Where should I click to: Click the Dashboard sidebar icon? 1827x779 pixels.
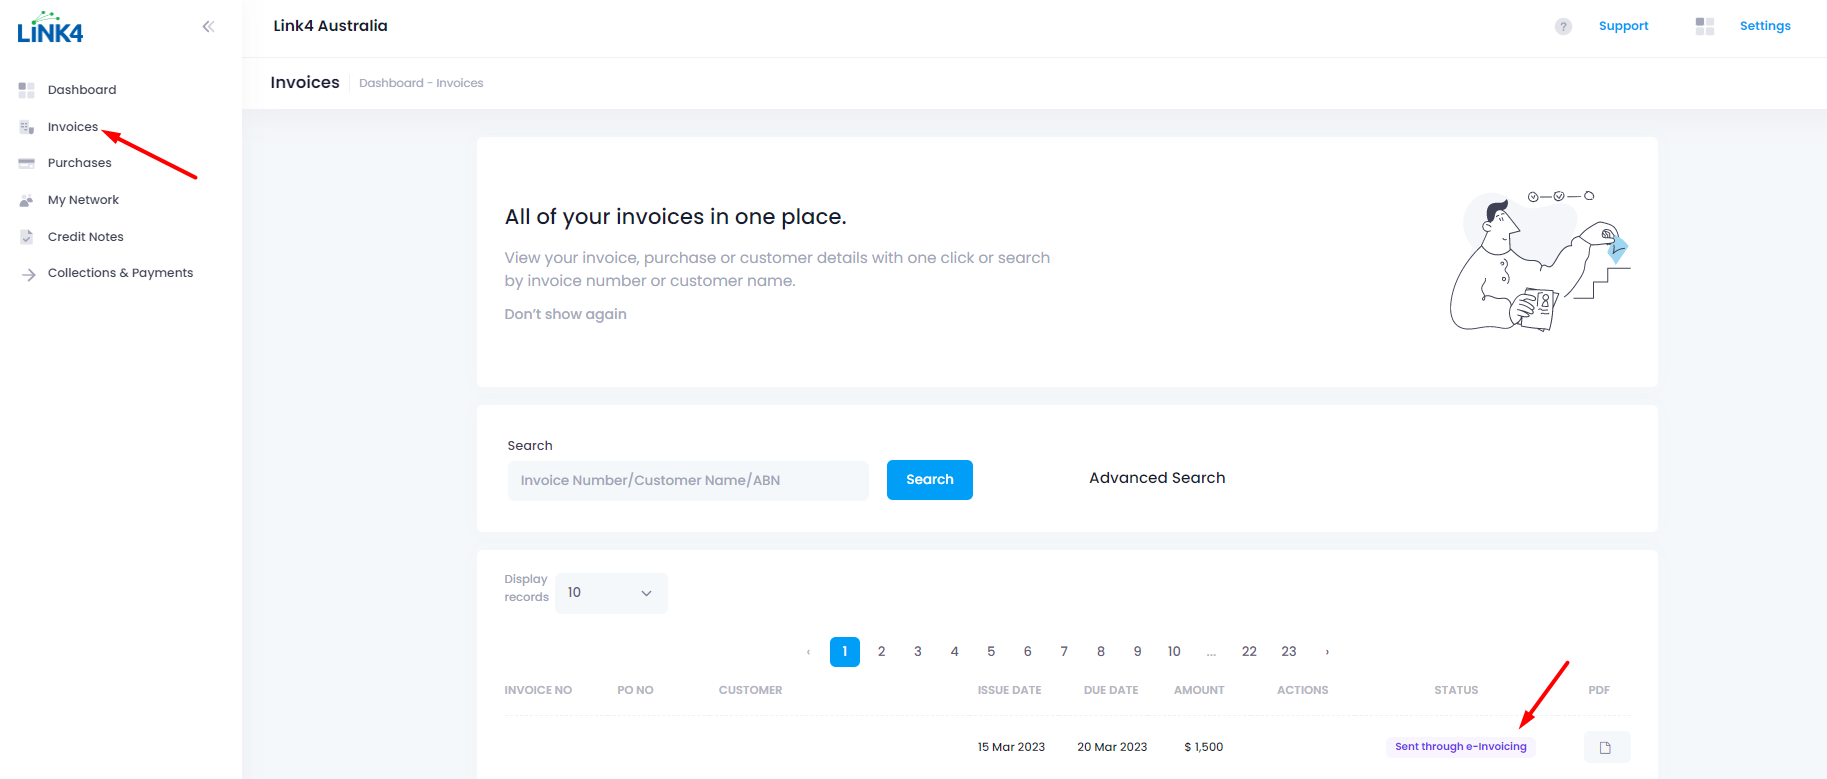(27, 90)
